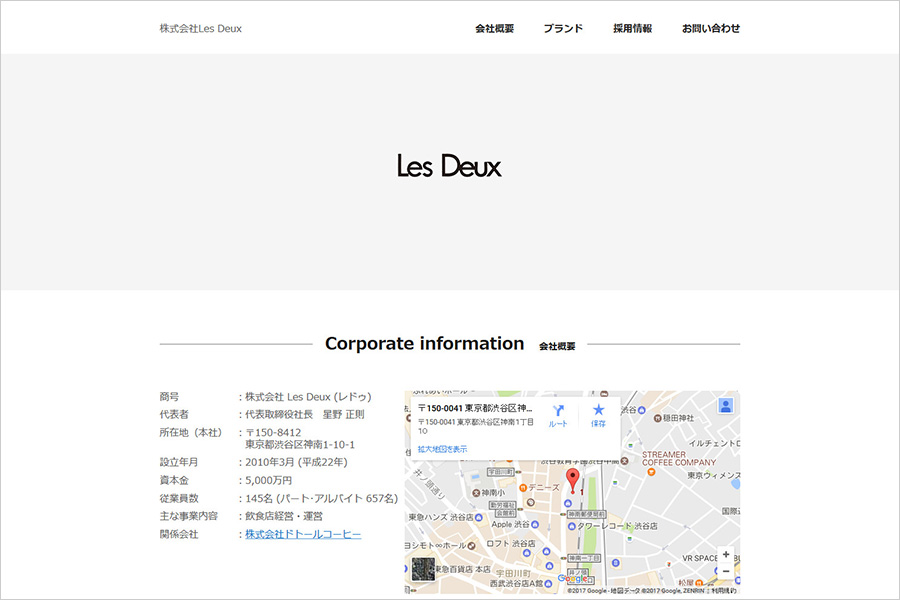Click the 2010年3月 (平成22年) text
The width and height of the screenshot is (900, 600).
click(296, 462)
